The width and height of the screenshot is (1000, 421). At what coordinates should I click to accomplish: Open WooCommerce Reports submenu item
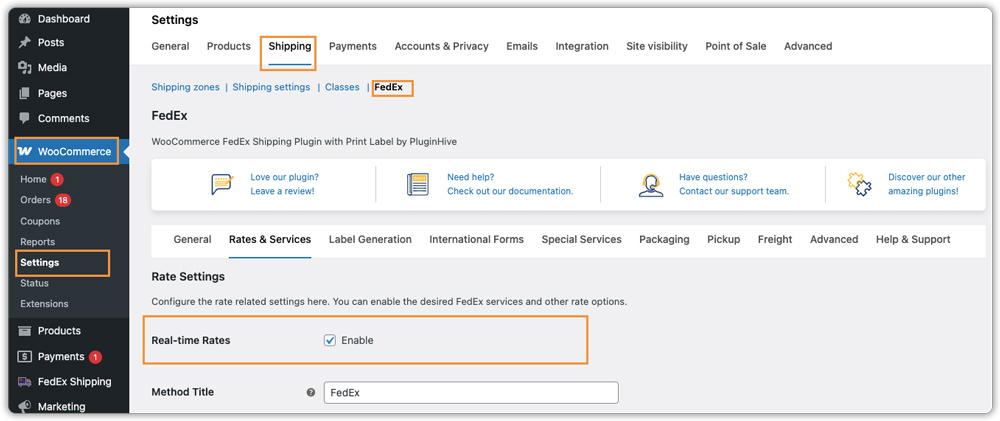point(37,242)
